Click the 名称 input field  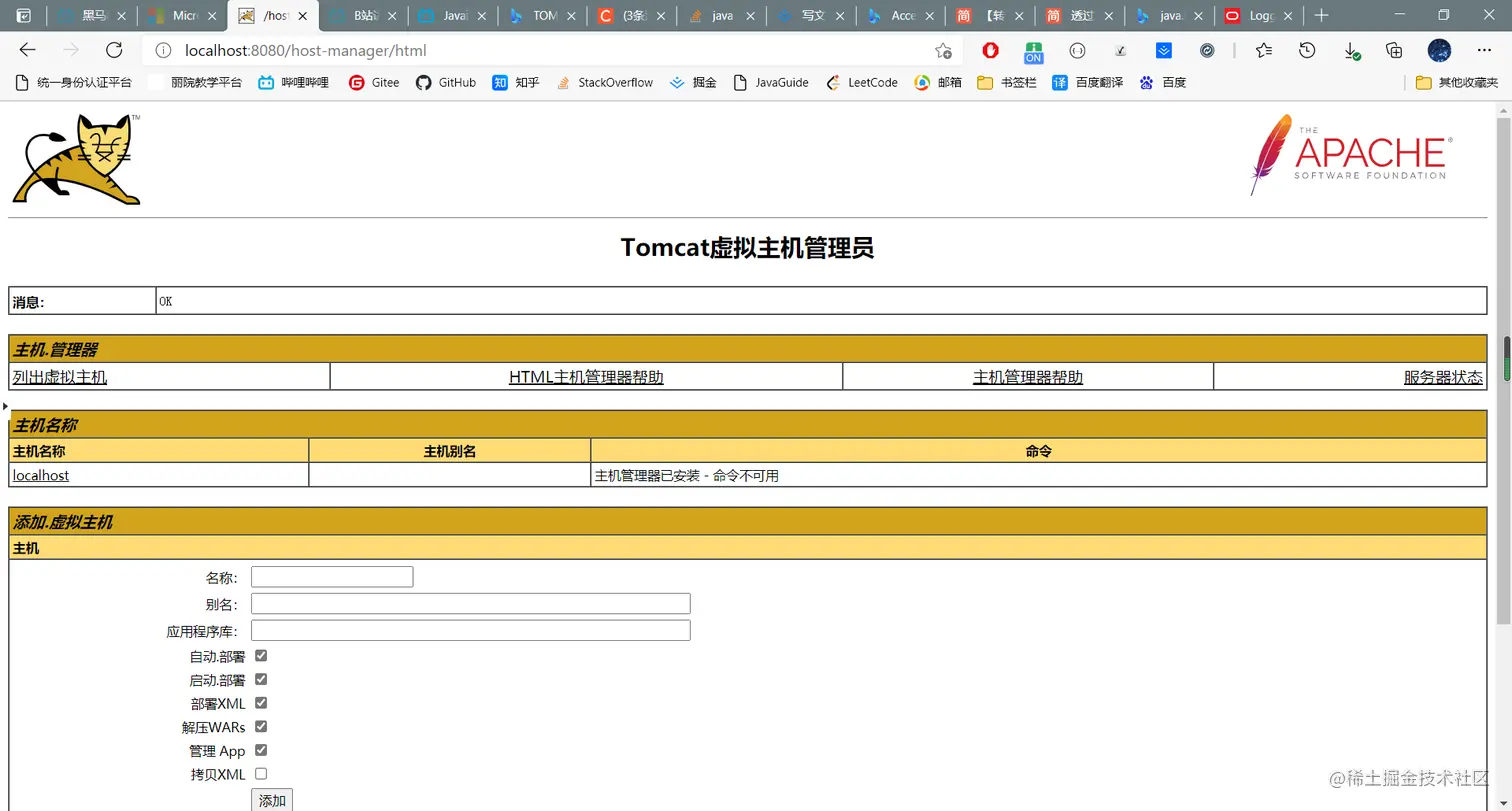(x=330, y=576)
